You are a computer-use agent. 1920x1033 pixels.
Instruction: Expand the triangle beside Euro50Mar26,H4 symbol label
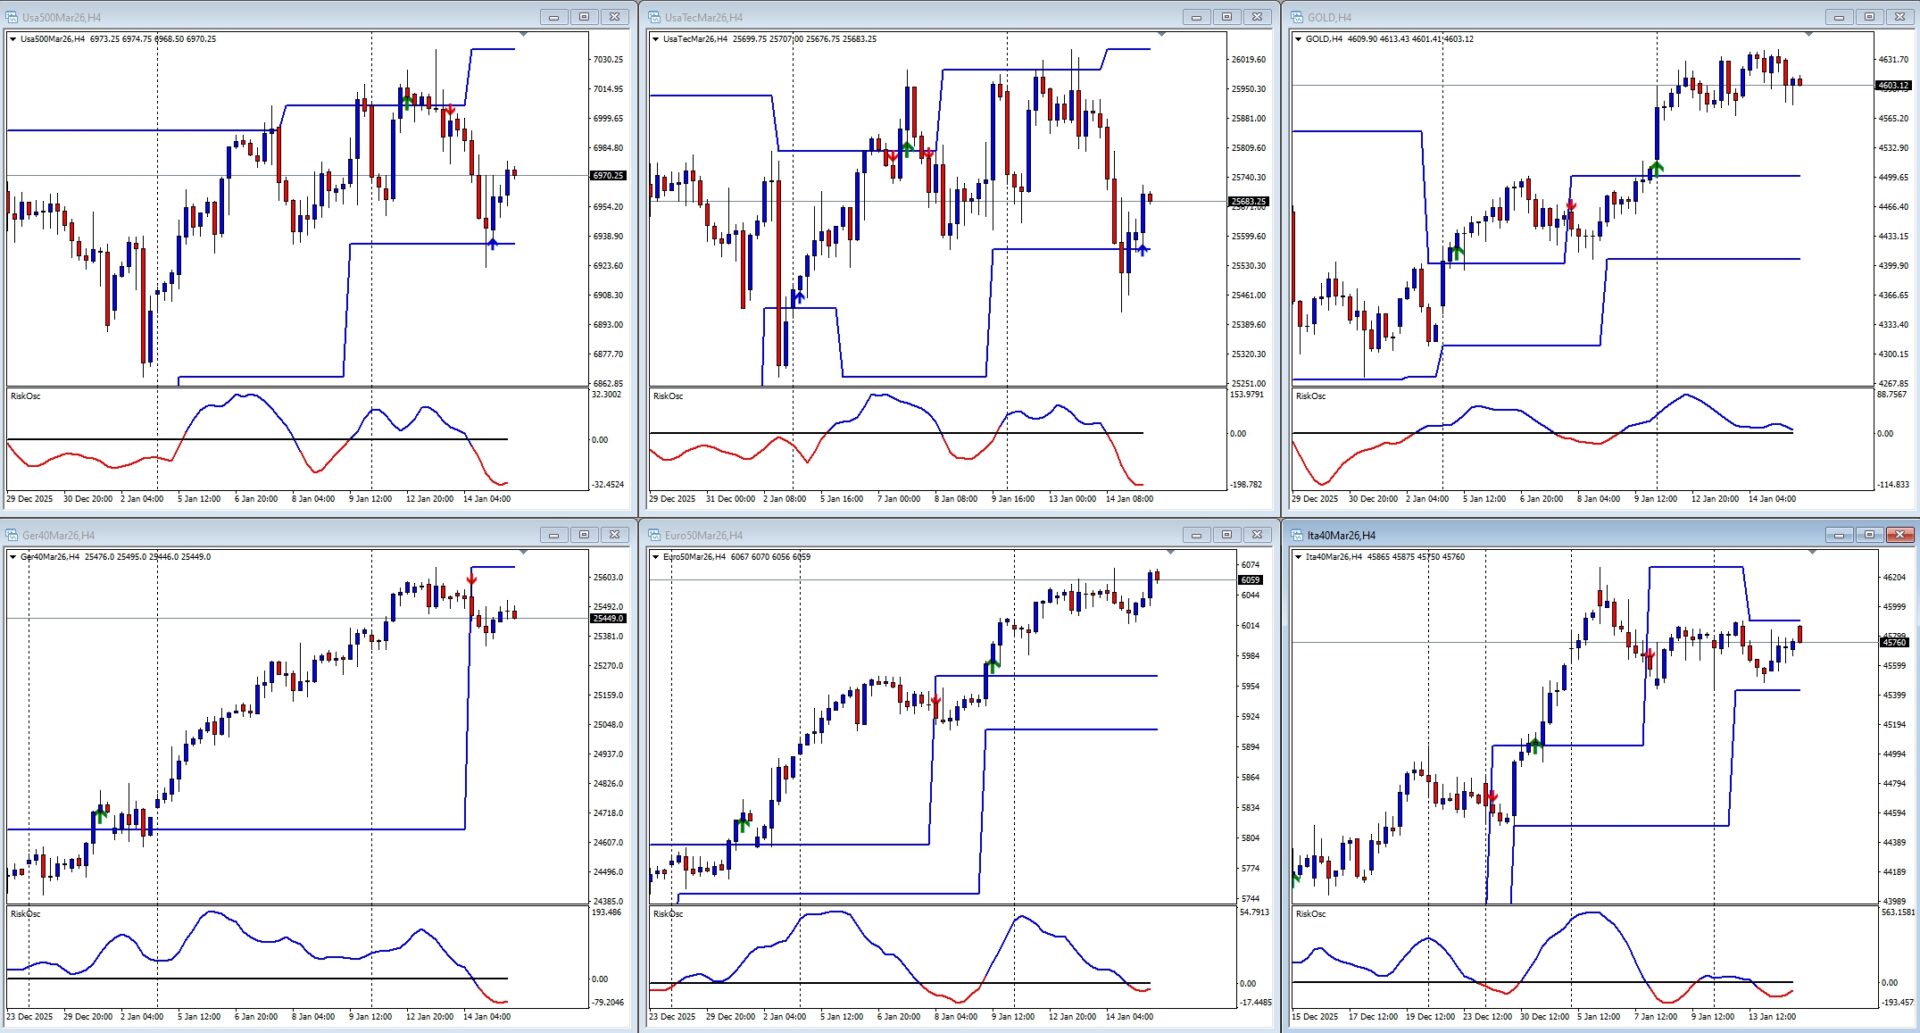click(x=655, y=557)
